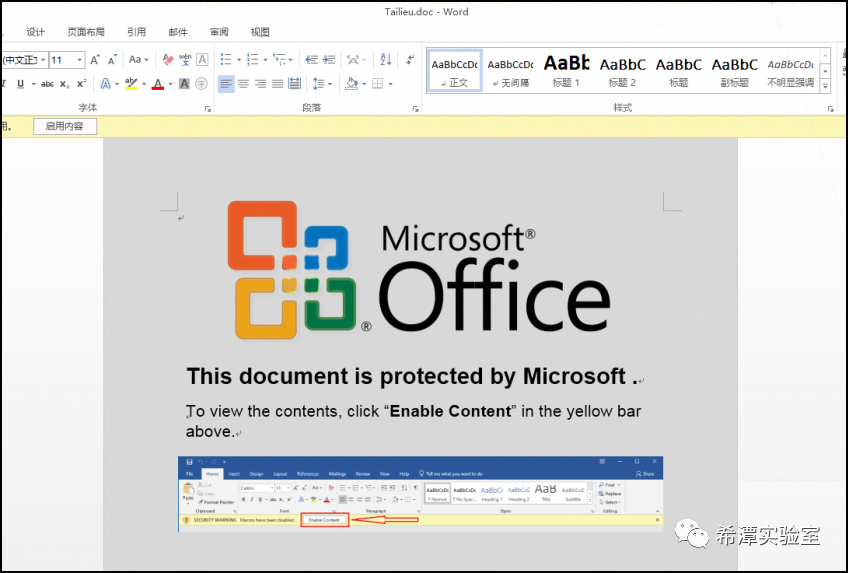Open the Paragraph dialog launcher in 段落 group

click(x=415, y=109)
